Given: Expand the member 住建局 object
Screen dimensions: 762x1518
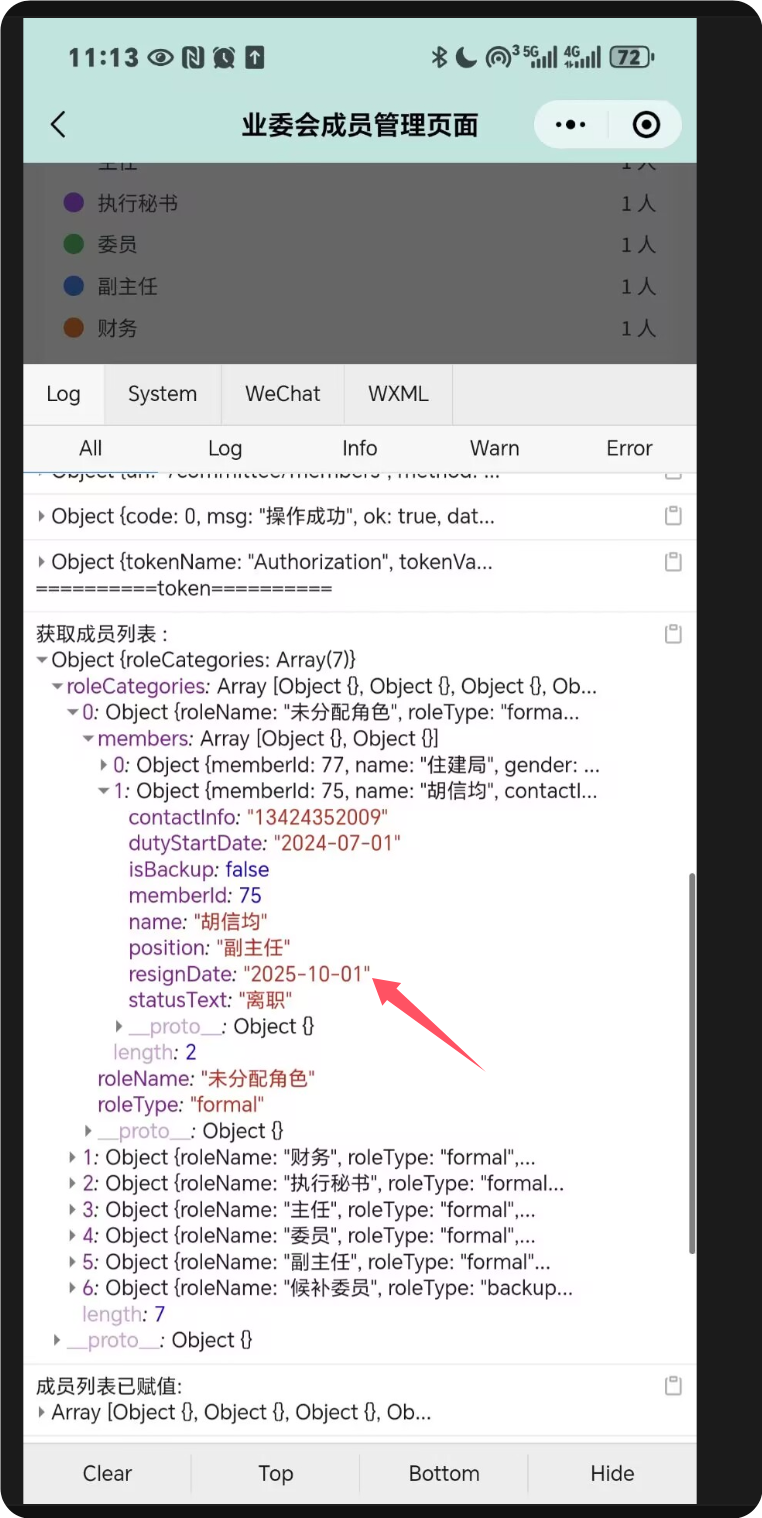Looking at the screenshot, I should [104, 765].
